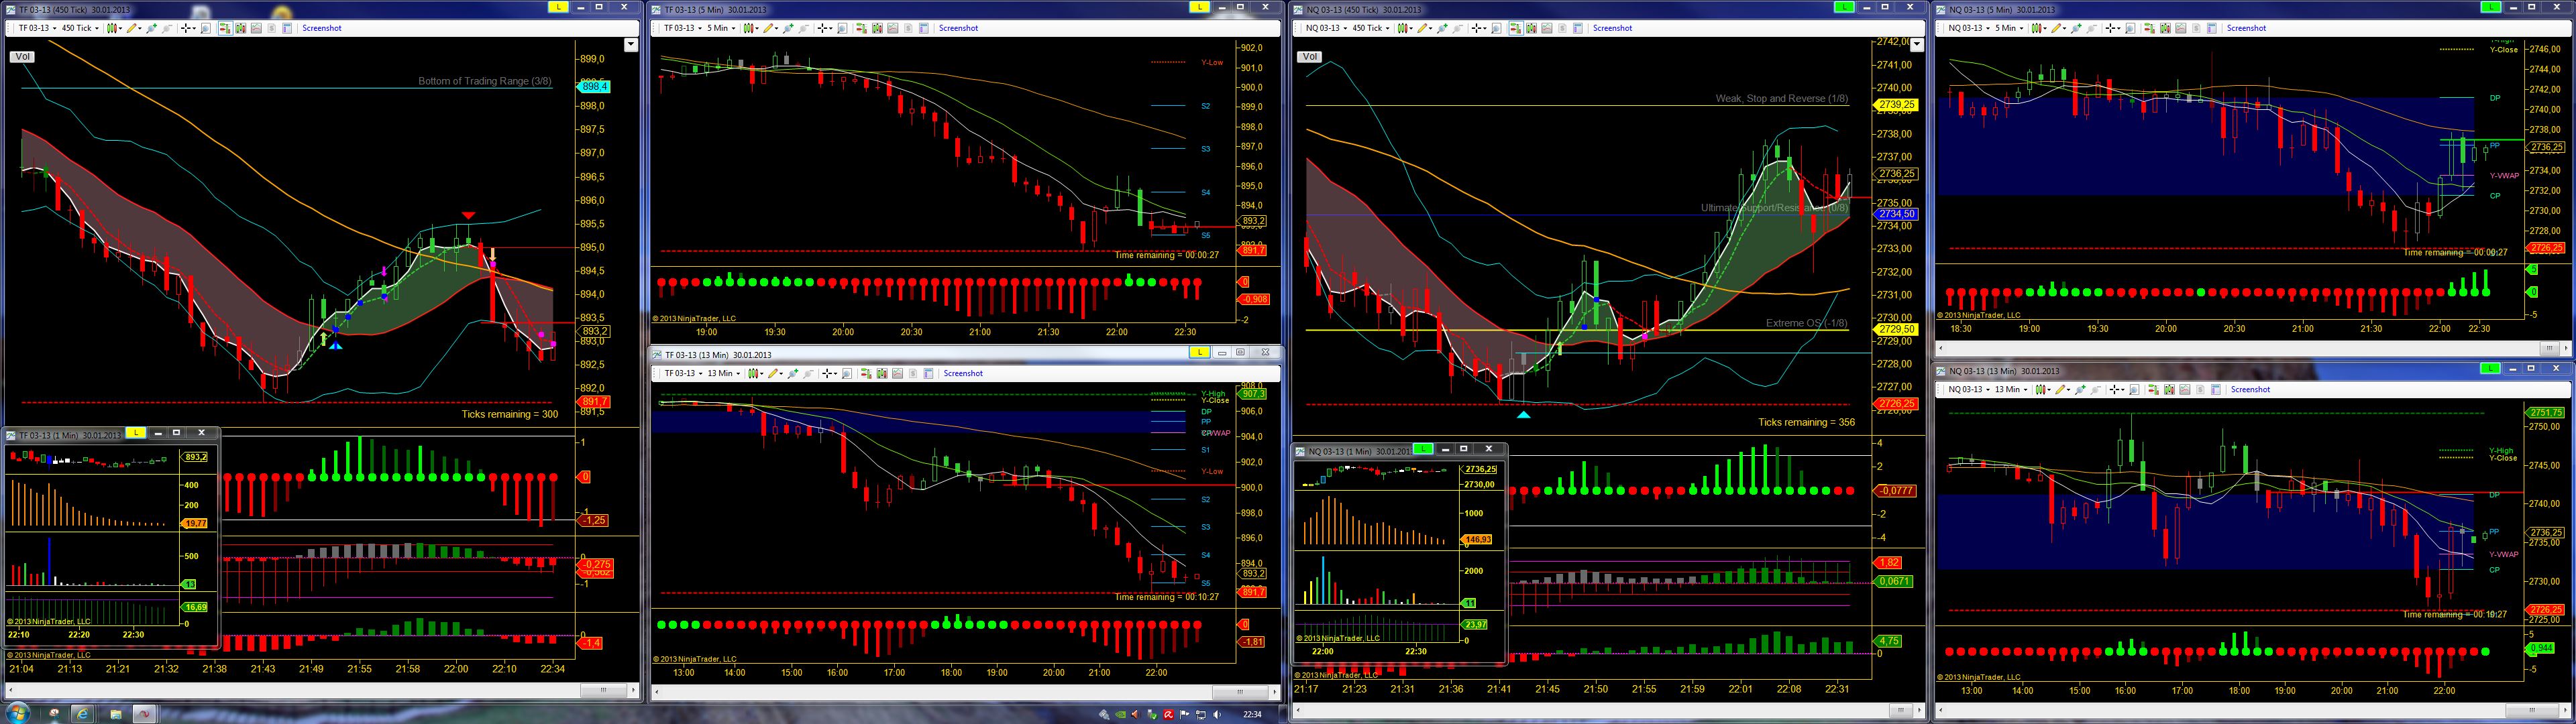Show Data Box in NQ 13 Min chart

(2133, 389)
